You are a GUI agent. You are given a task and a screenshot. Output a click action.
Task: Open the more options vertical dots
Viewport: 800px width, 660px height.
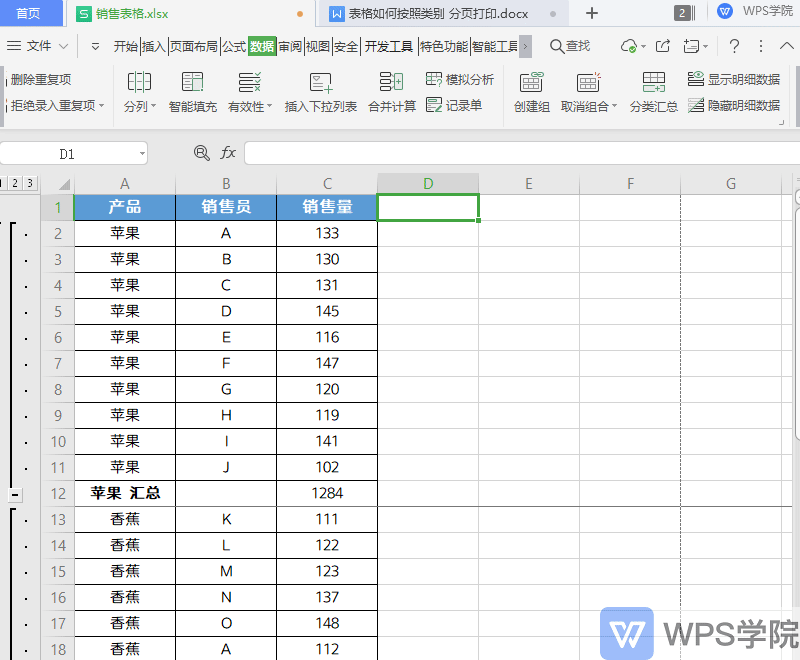tap(761, 46)
